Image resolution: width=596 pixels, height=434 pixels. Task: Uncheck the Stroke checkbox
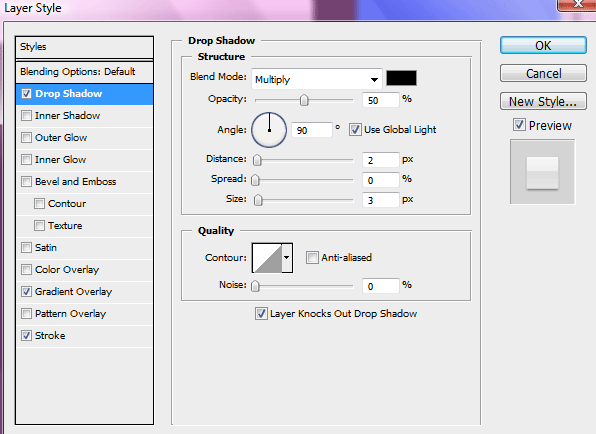click(x=26, y=336)
